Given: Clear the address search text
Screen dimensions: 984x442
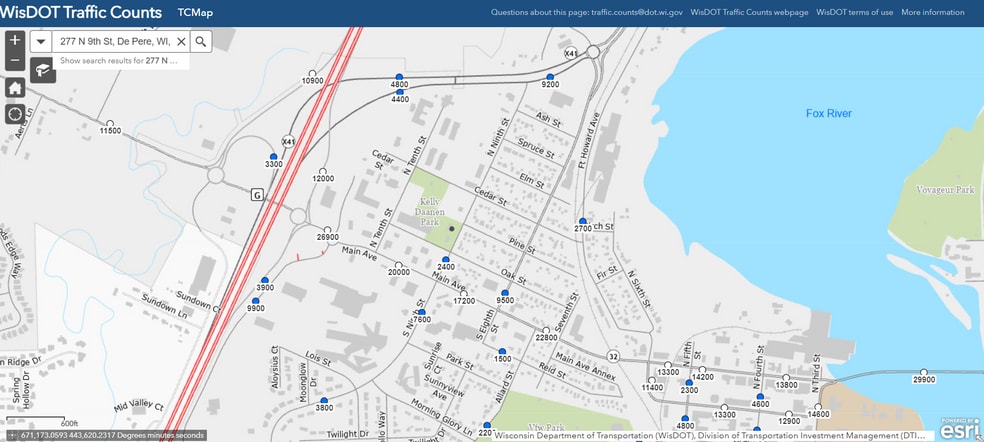Looking at the screenshot, I should (181, 41).
